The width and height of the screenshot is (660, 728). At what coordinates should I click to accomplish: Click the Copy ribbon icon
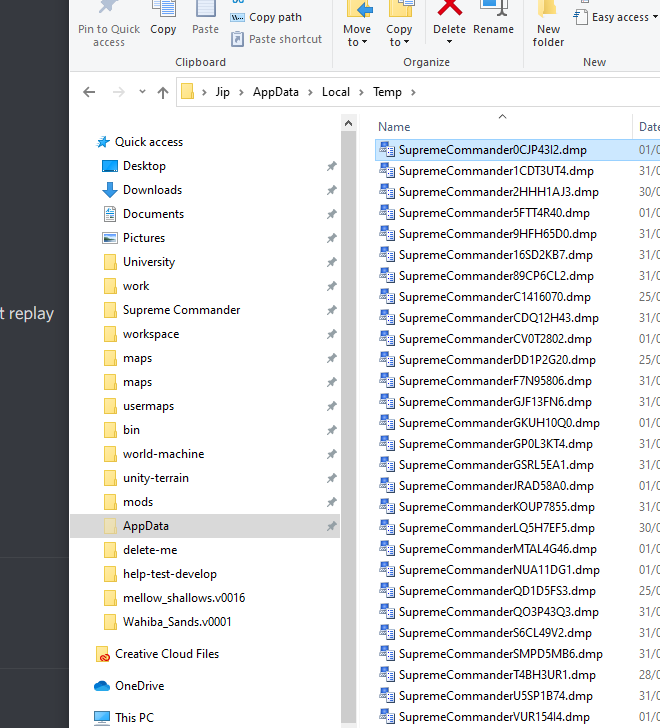(163, 9)
